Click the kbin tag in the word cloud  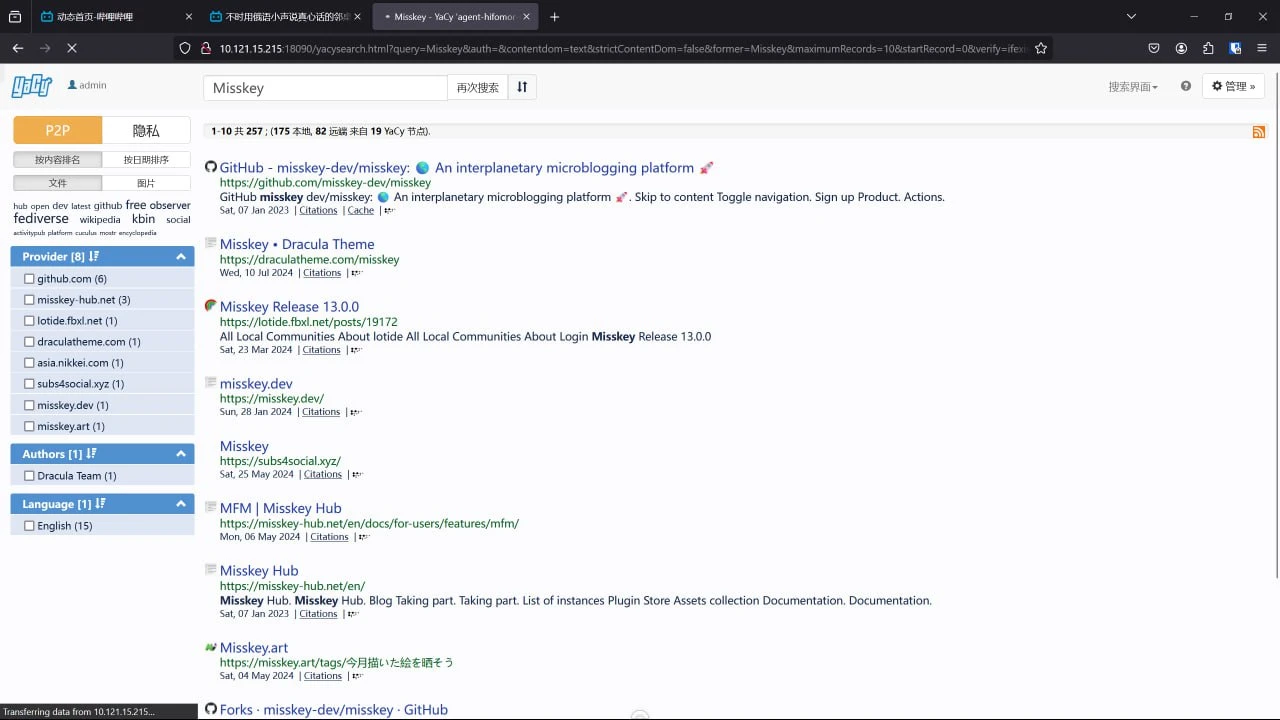pos(144,219)
